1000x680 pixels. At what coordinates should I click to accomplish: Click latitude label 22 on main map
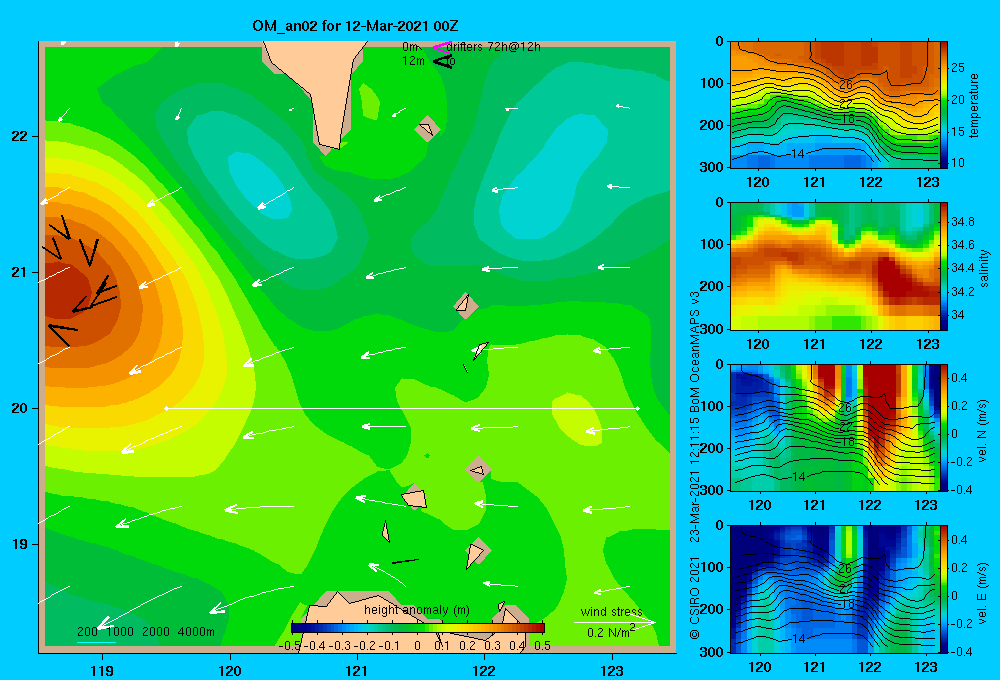point(19,137)
